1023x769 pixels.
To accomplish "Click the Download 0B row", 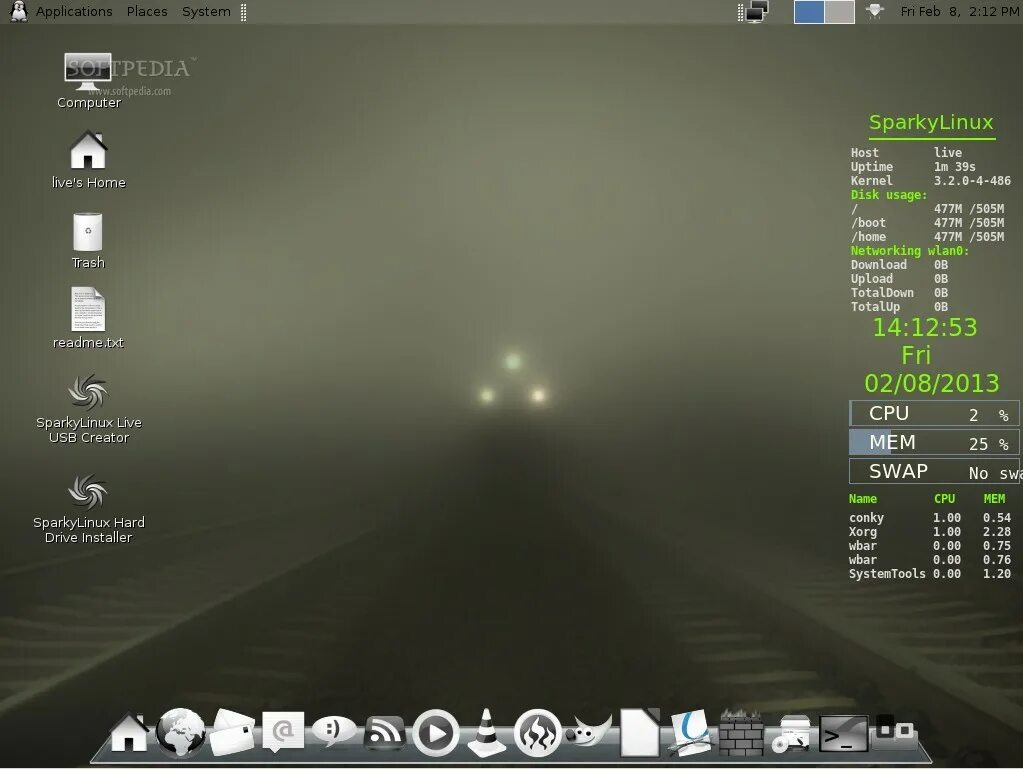I will (x=899, y=265).
